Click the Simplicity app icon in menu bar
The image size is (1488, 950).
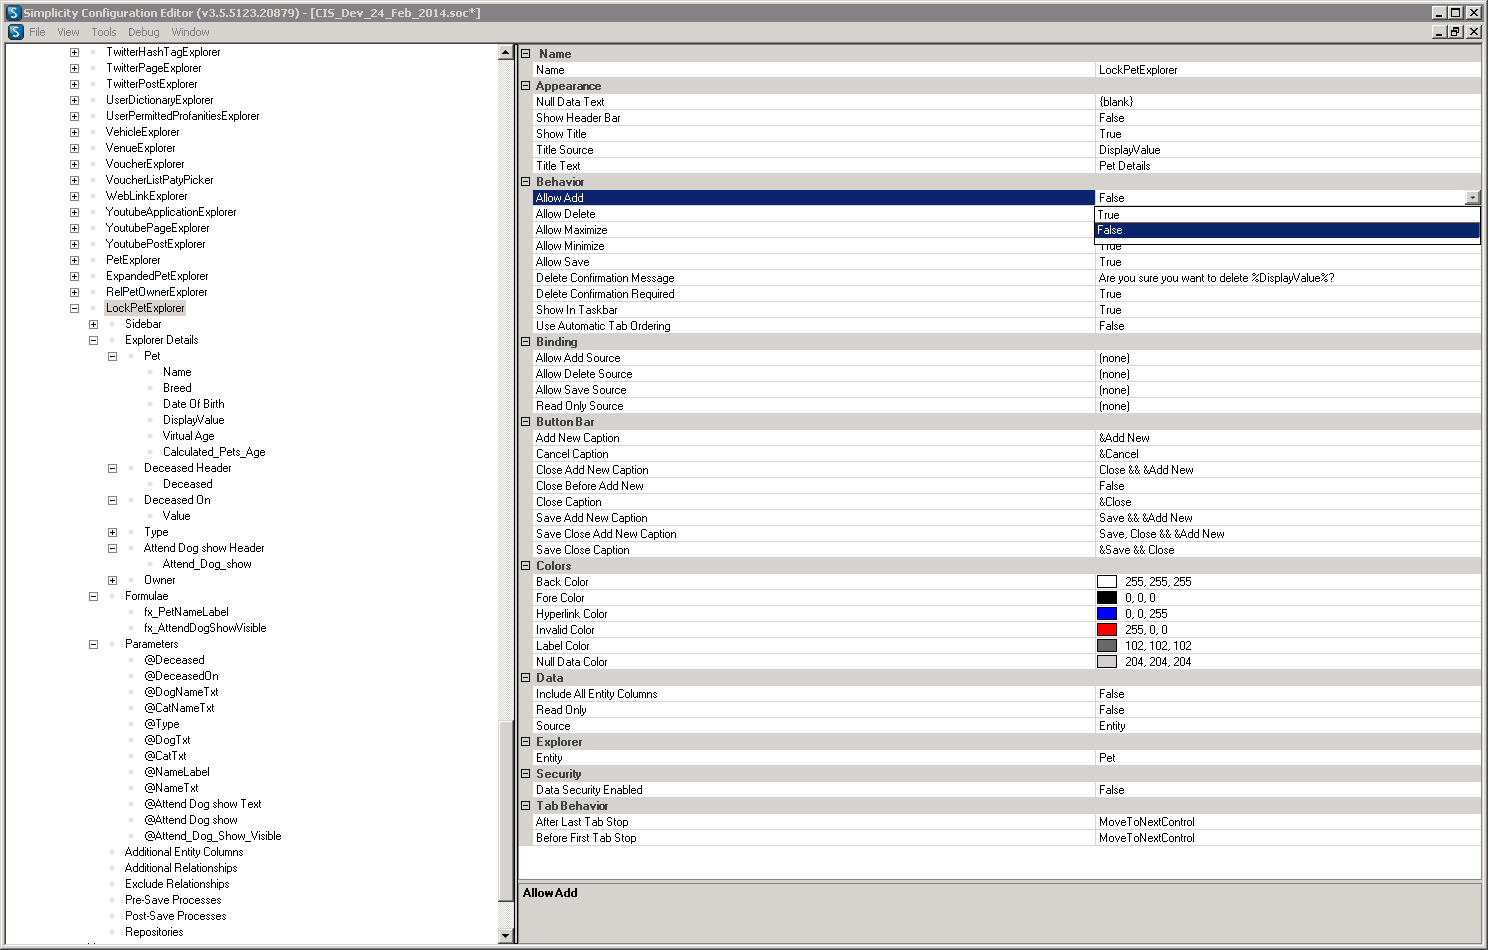tap(15, 32)
